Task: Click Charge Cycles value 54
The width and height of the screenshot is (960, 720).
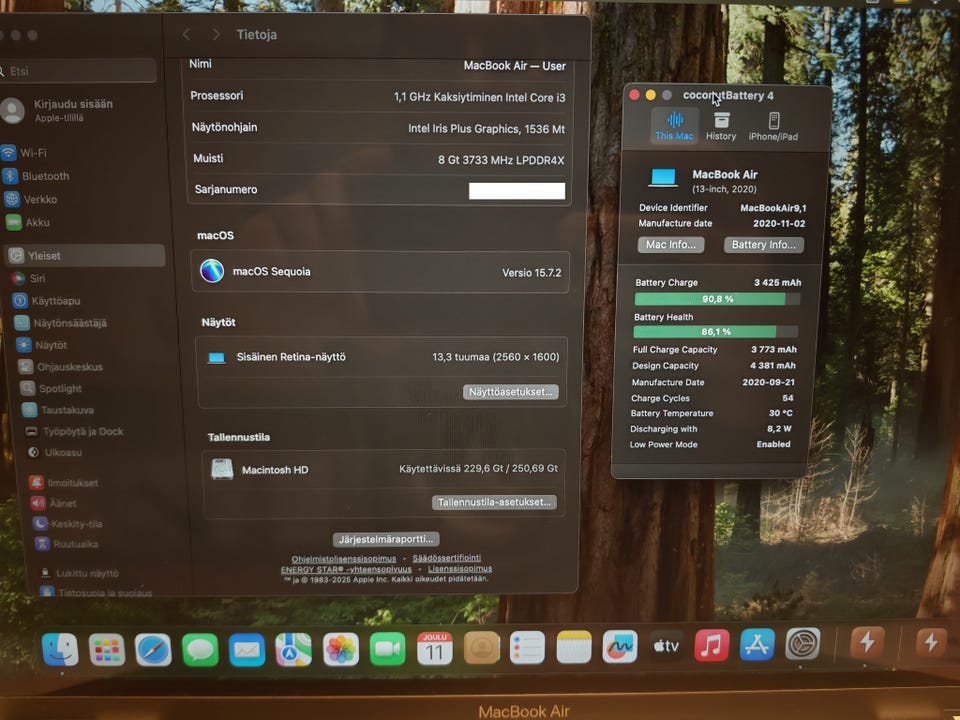Action: click(787, 398)
